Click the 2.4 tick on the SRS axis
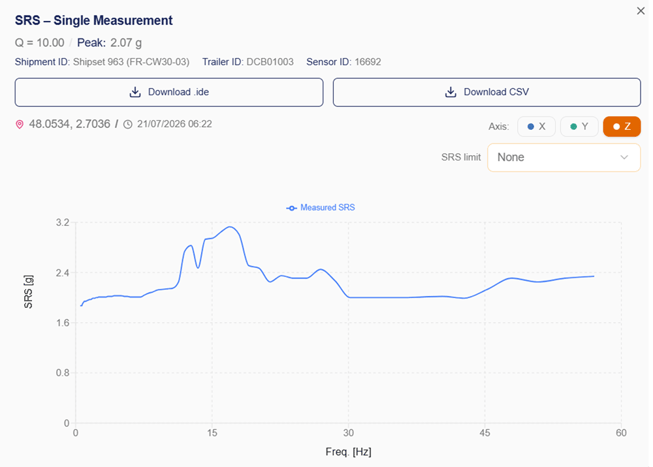653x467 pixels. tap(62, 273)
